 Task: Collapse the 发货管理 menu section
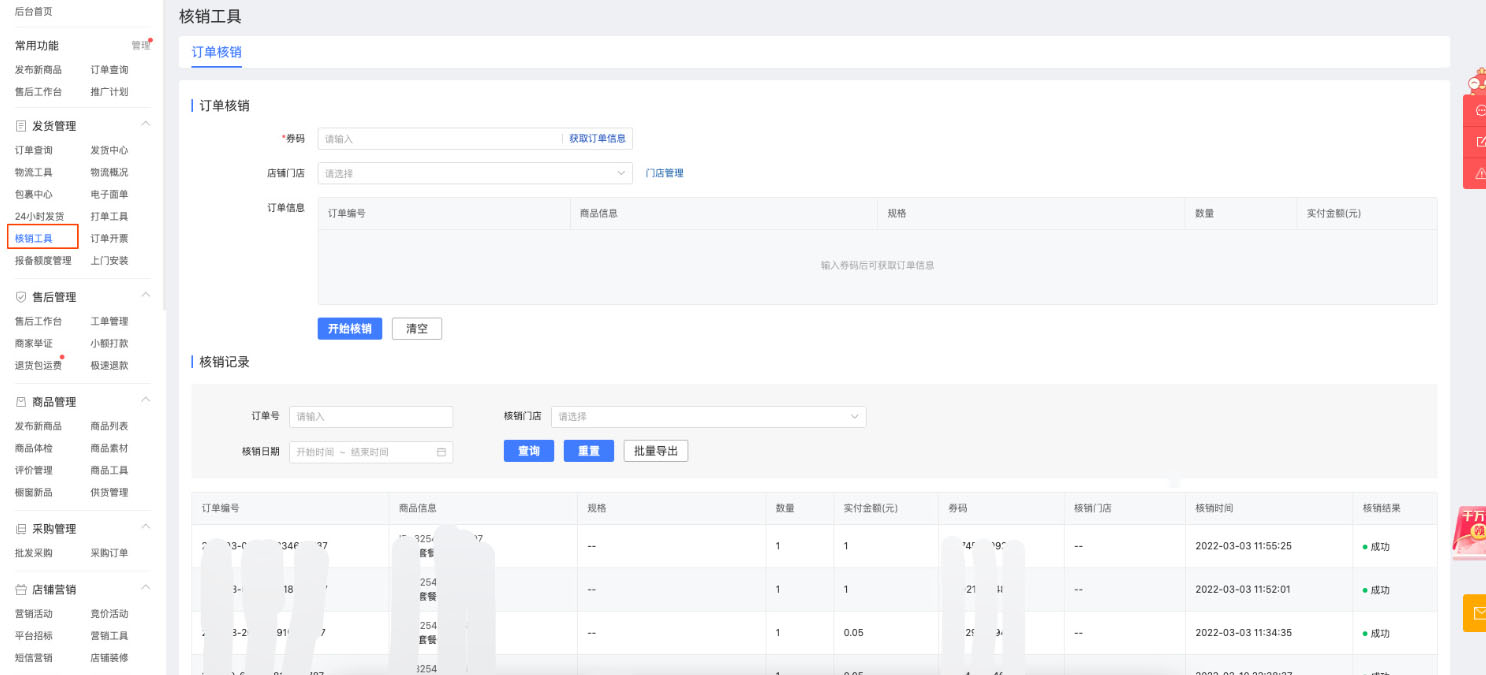[145, 124]
